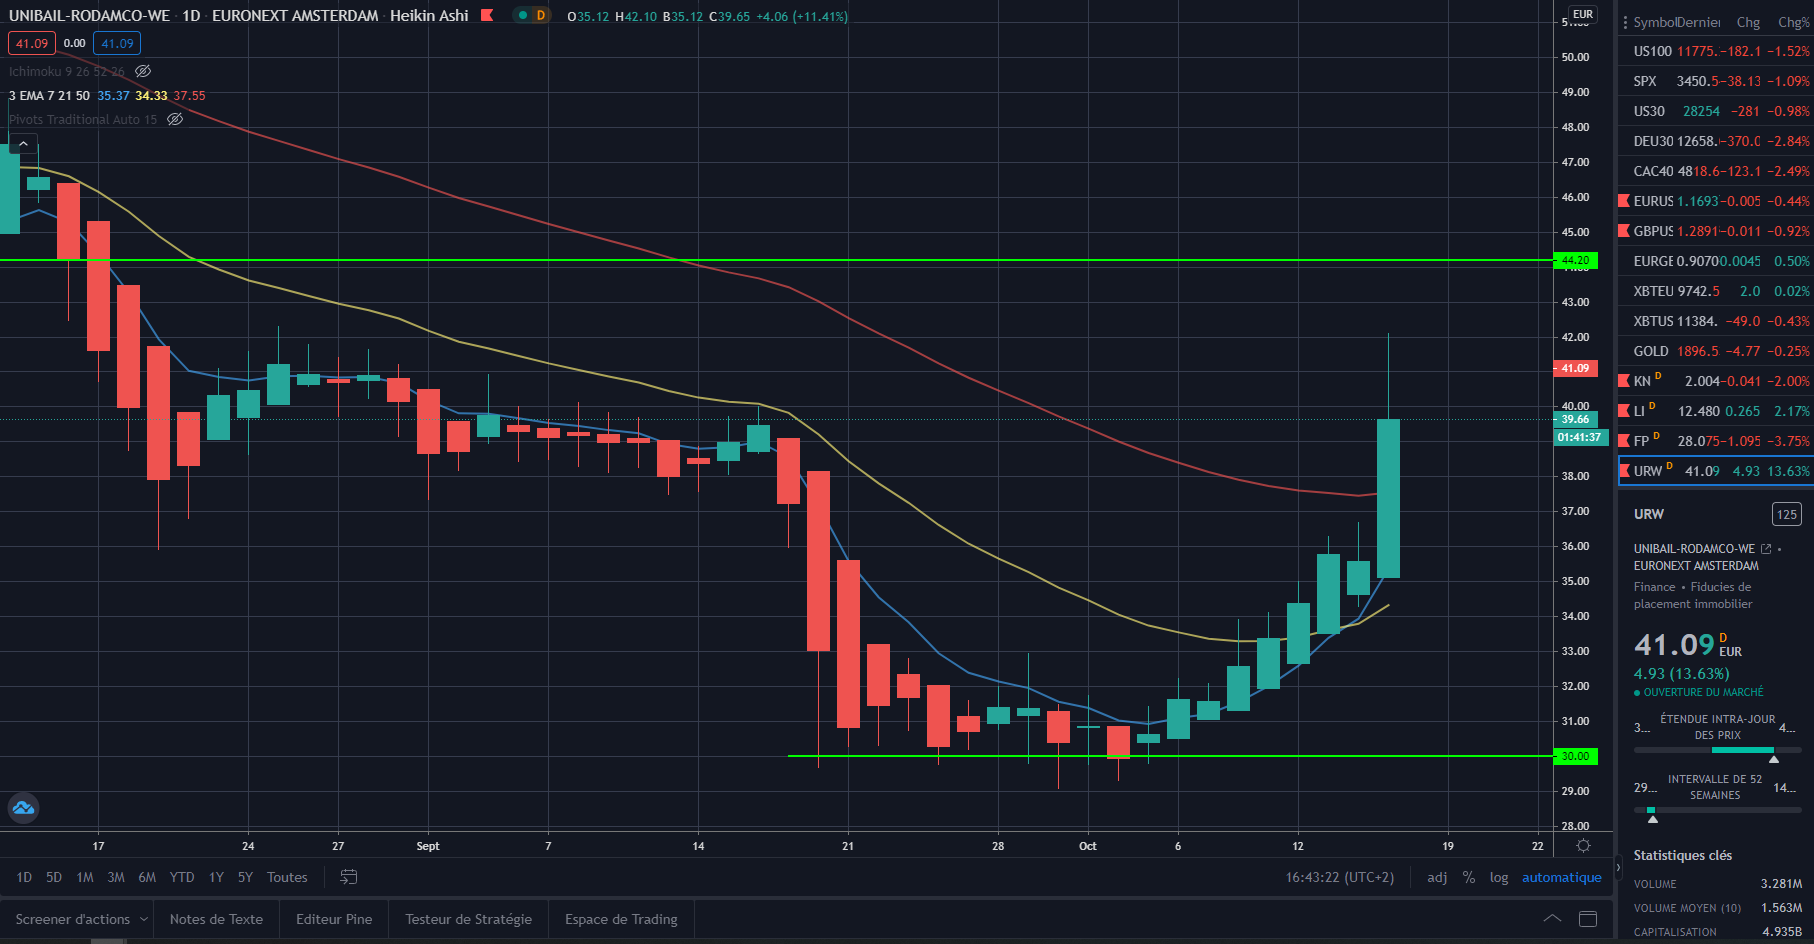Image resolution: width=1814 pixels, height=944 pixels.
Task: Click the green 30.00 horizontal line price label
Action: point(1576,756)
